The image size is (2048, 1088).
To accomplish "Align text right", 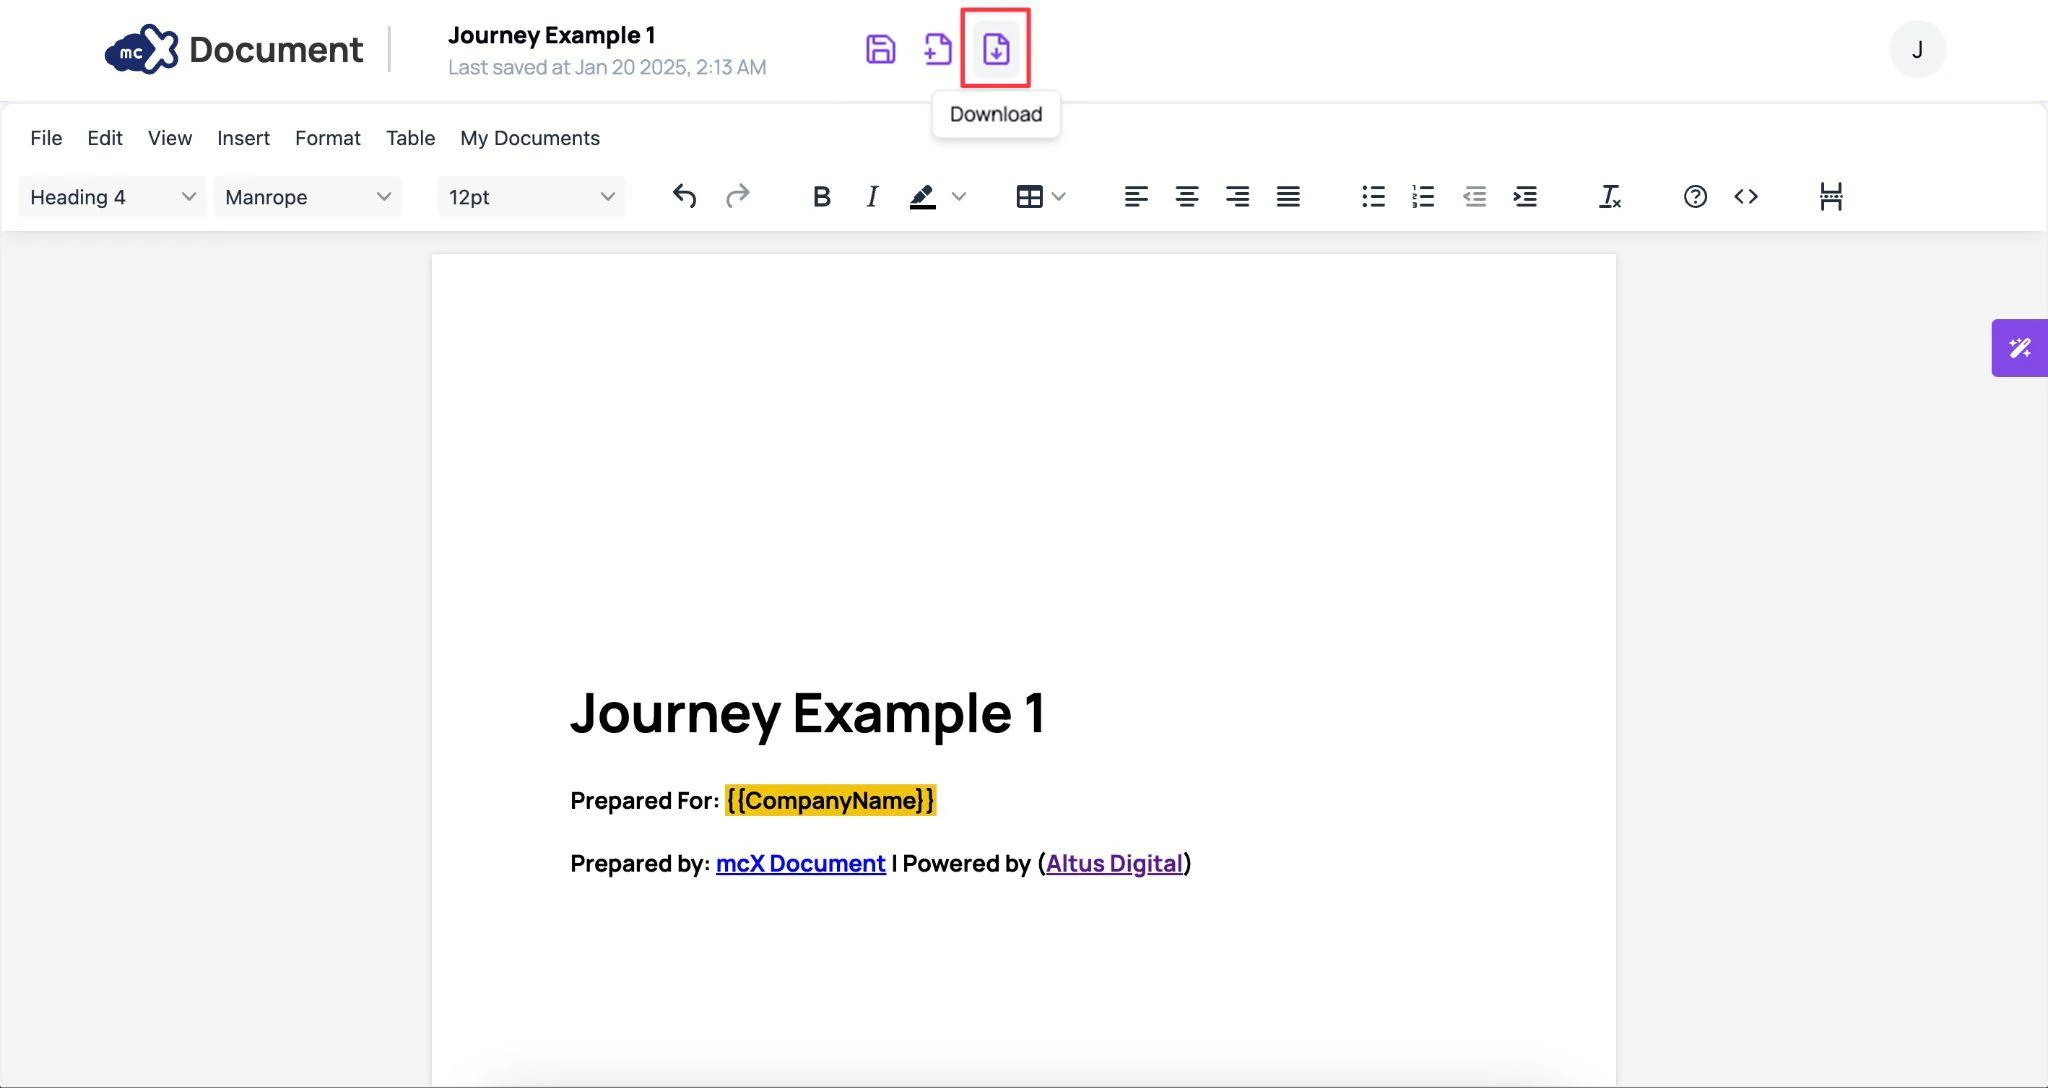I will click(x=1237, y=197).
